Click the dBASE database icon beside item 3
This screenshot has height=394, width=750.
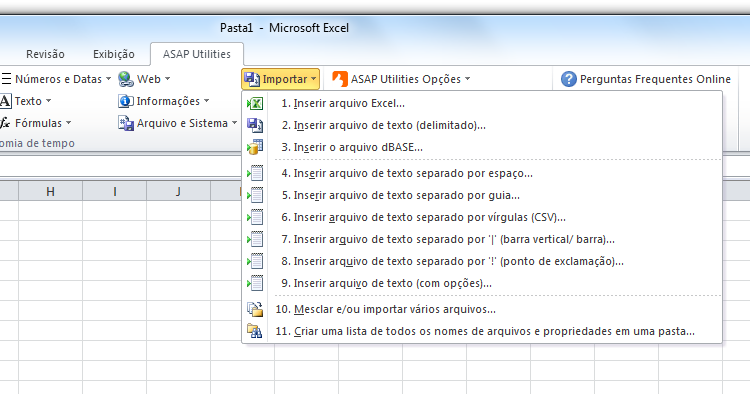click(x=255, y=147)
